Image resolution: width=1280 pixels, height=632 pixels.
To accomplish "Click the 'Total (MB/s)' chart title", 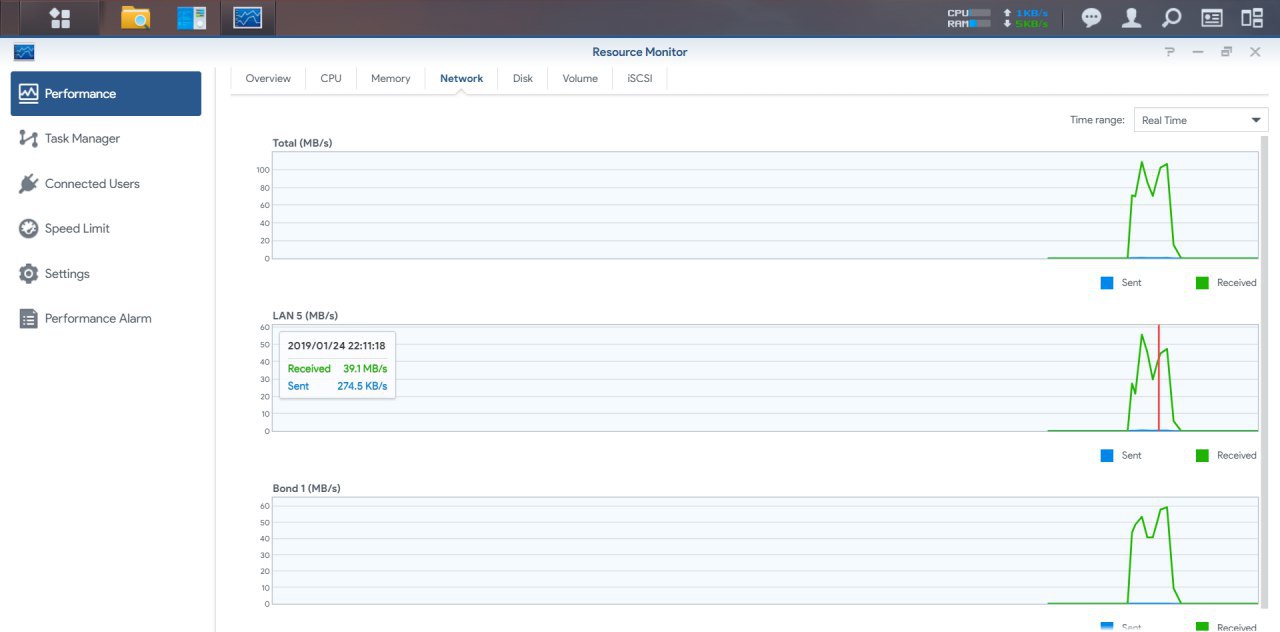I will (x=302, y=143).
